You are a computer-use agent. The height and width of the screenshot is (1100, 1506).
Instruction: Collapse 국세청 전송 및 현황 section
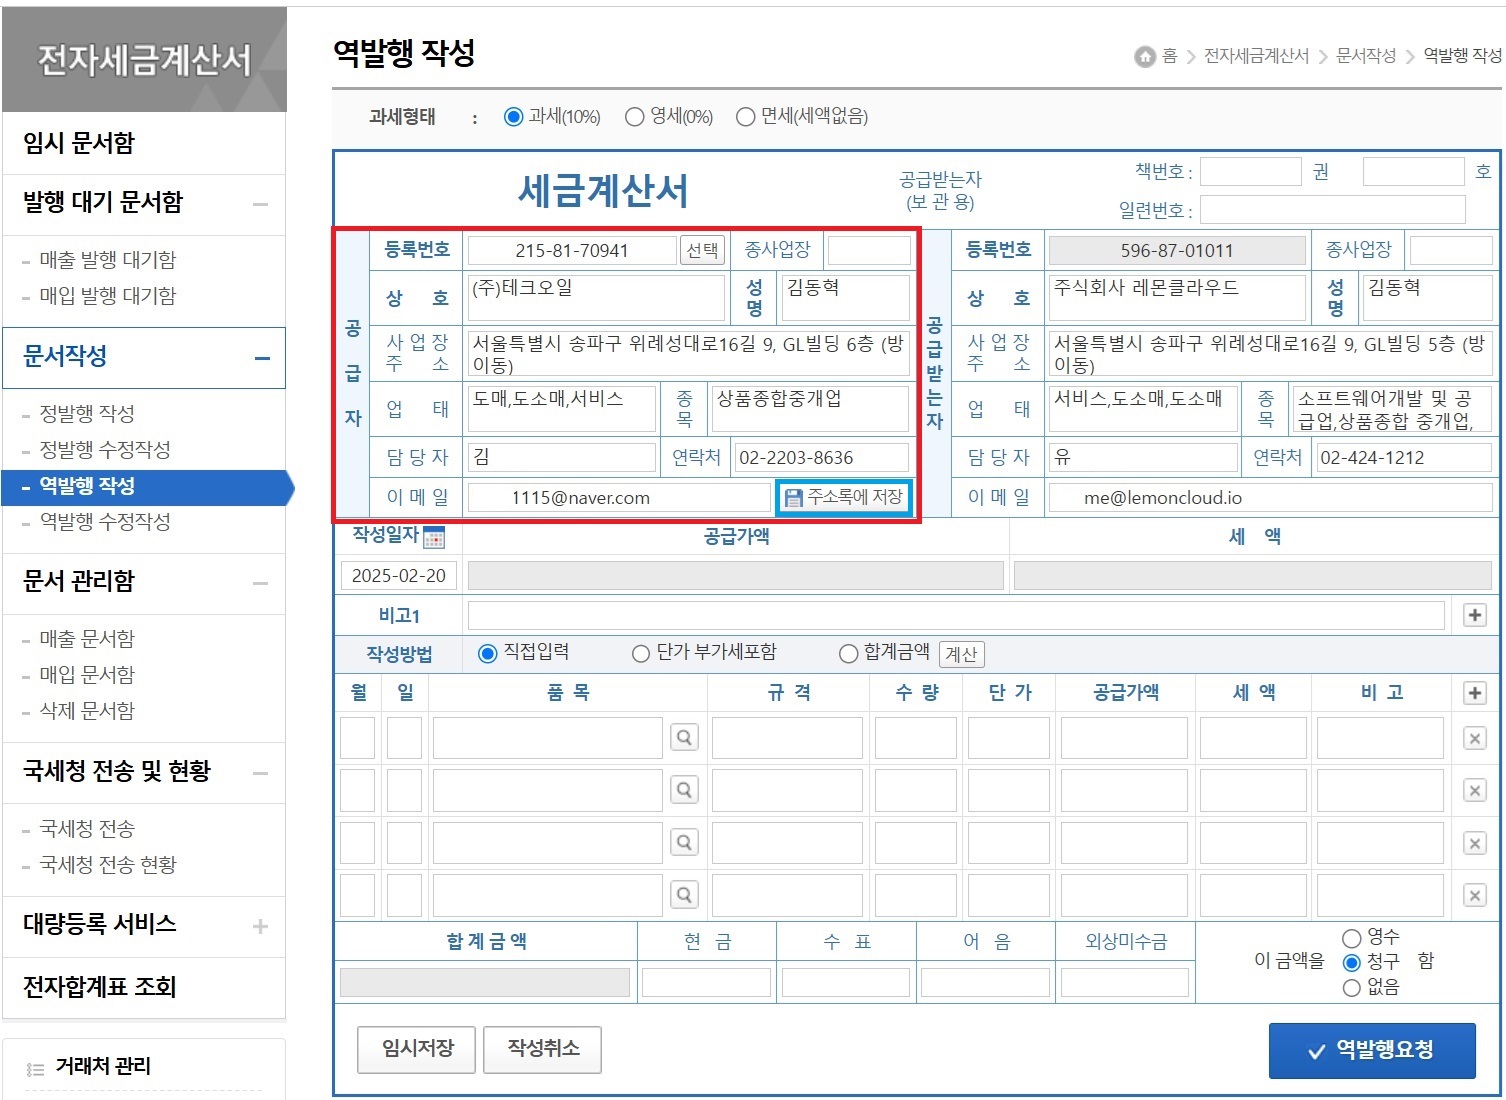261,773
